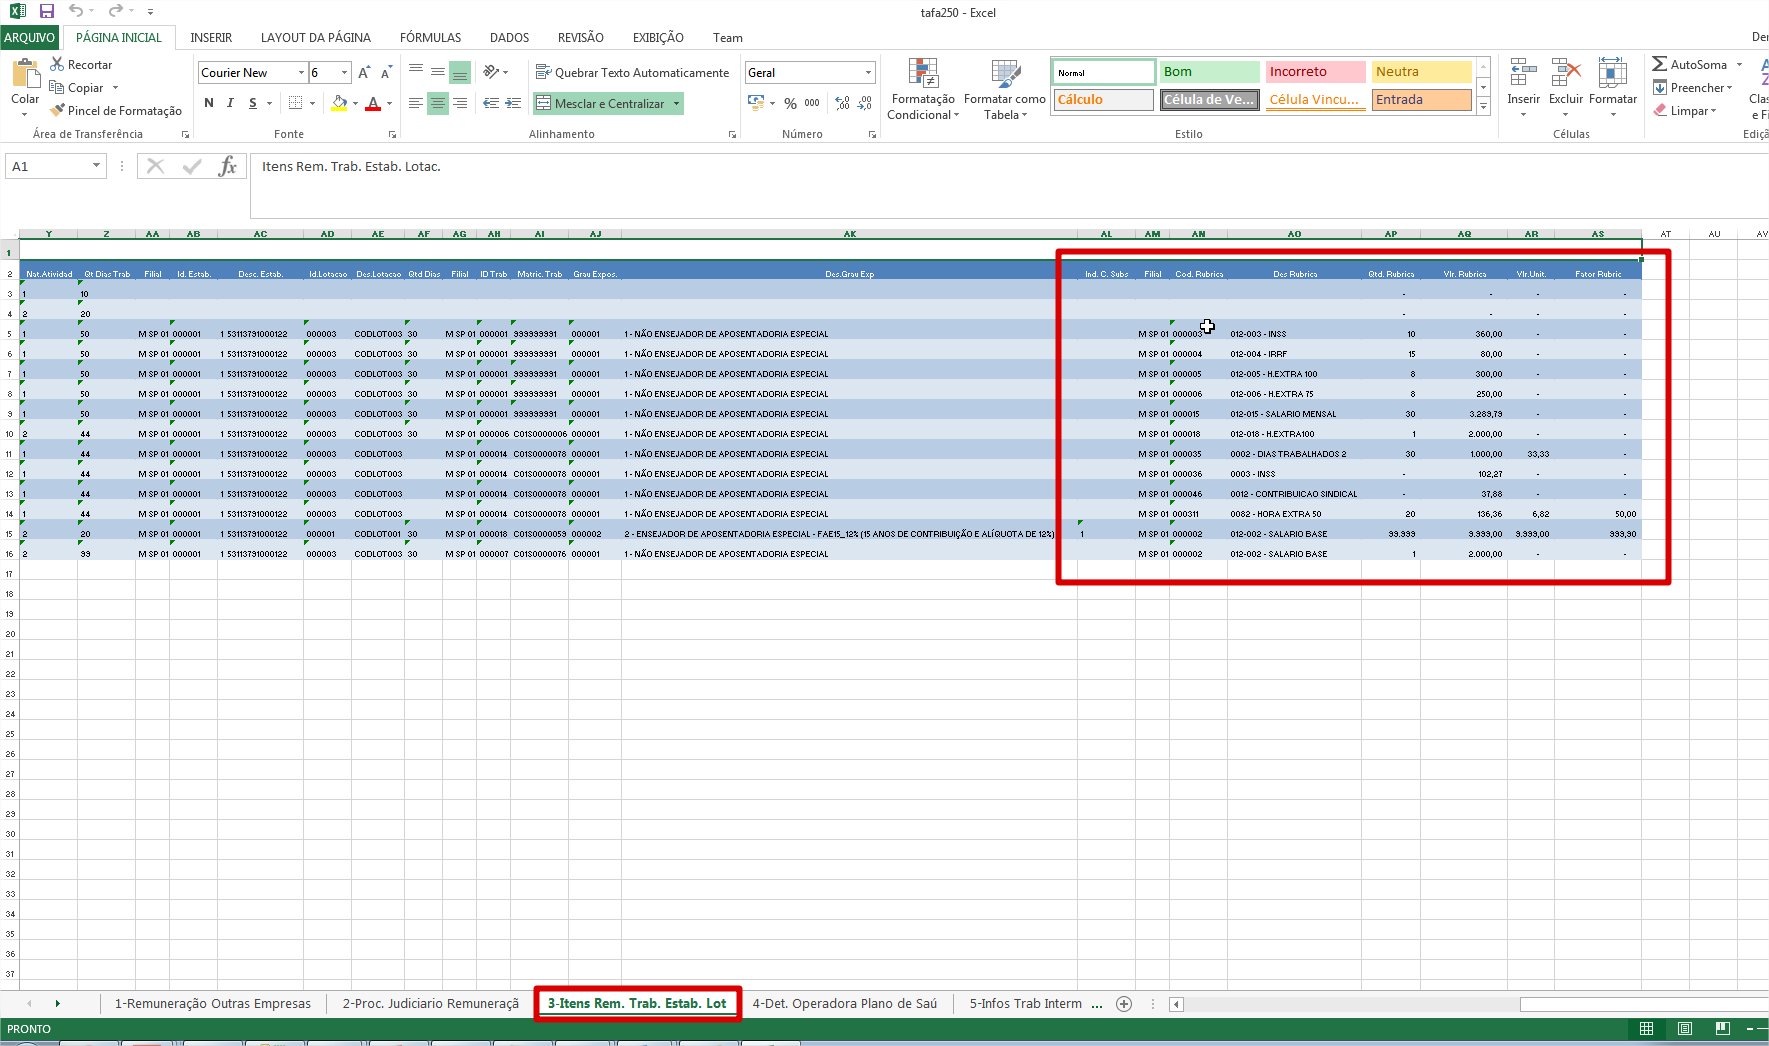1769x1046 pixels.
Task: Redo the last undone action
Action: pos(115,11)
